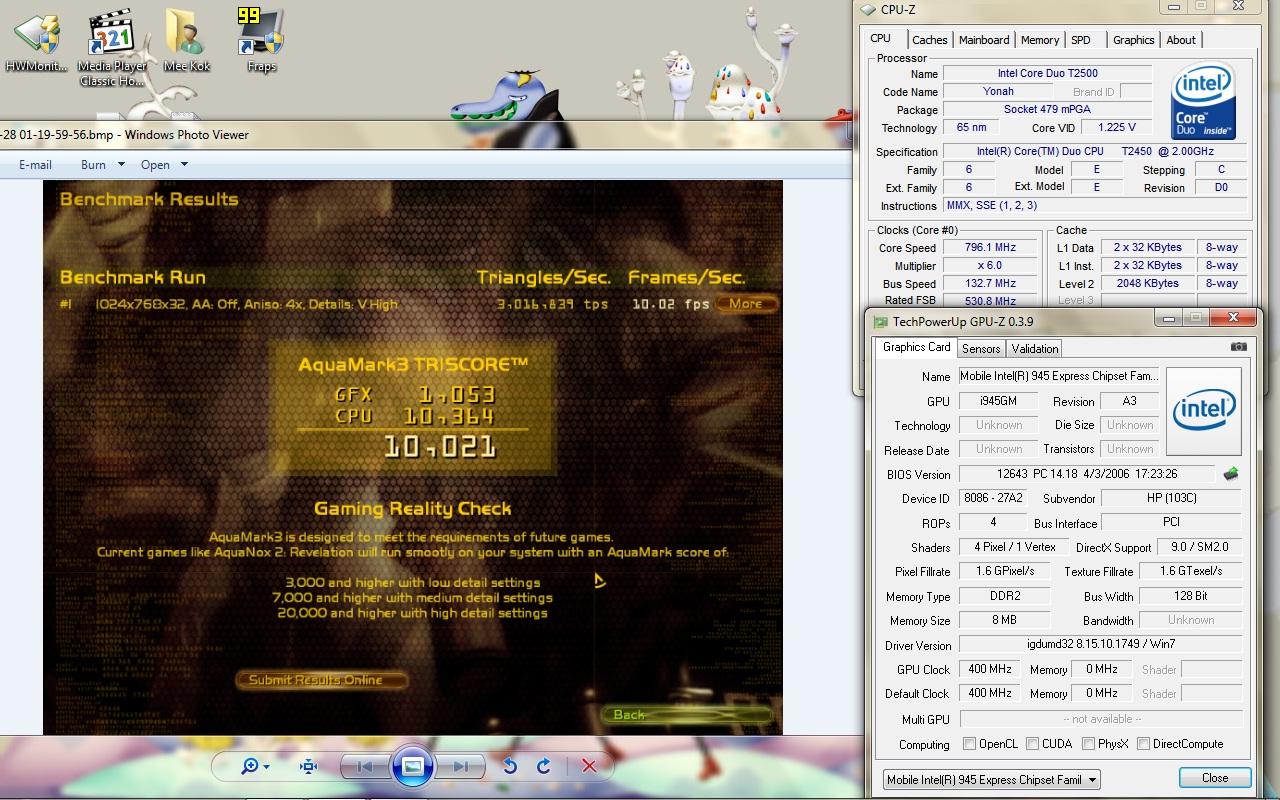The width and height of the screenshot is (1280, 800).
Task: Open the Burn dropdown arrow
Action: click(121, 165)
